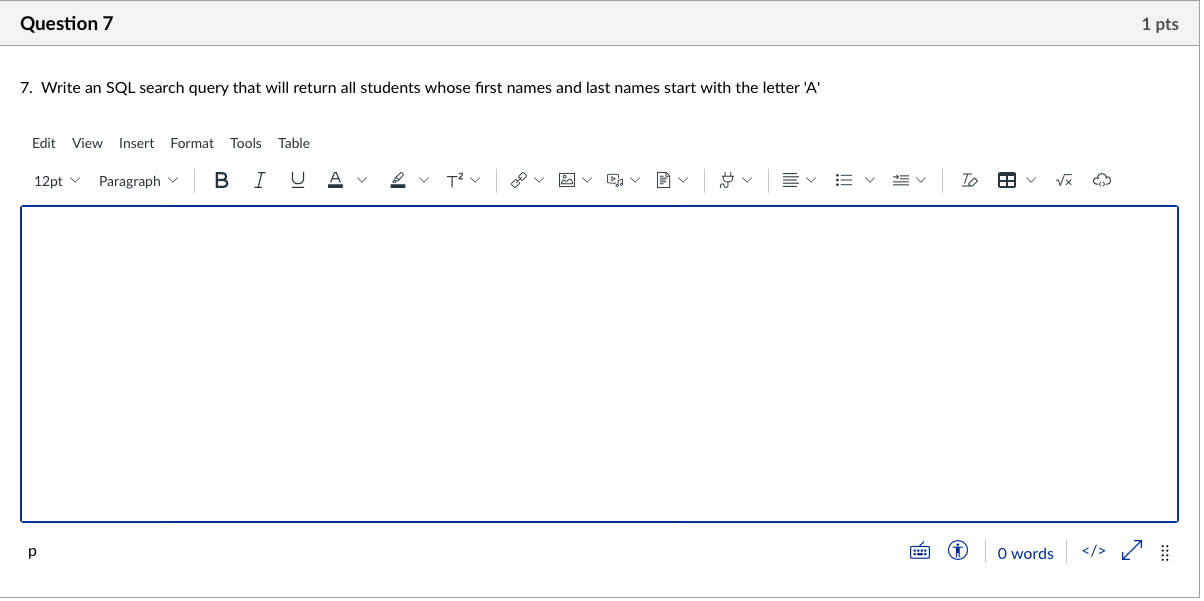The height and width of the screenshot is (601, 1204).
Task: Apply text color with the A icon
Action: [336, 181]
